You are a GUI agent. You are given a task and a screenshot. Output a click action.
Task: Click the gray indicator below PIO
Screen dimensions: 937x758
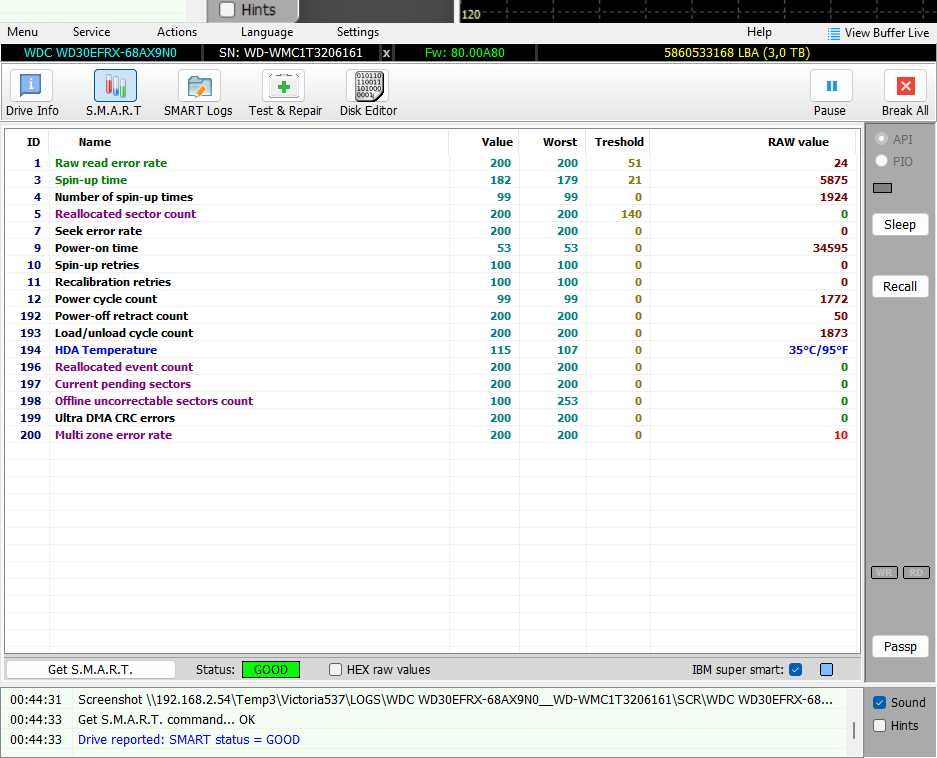883,188
